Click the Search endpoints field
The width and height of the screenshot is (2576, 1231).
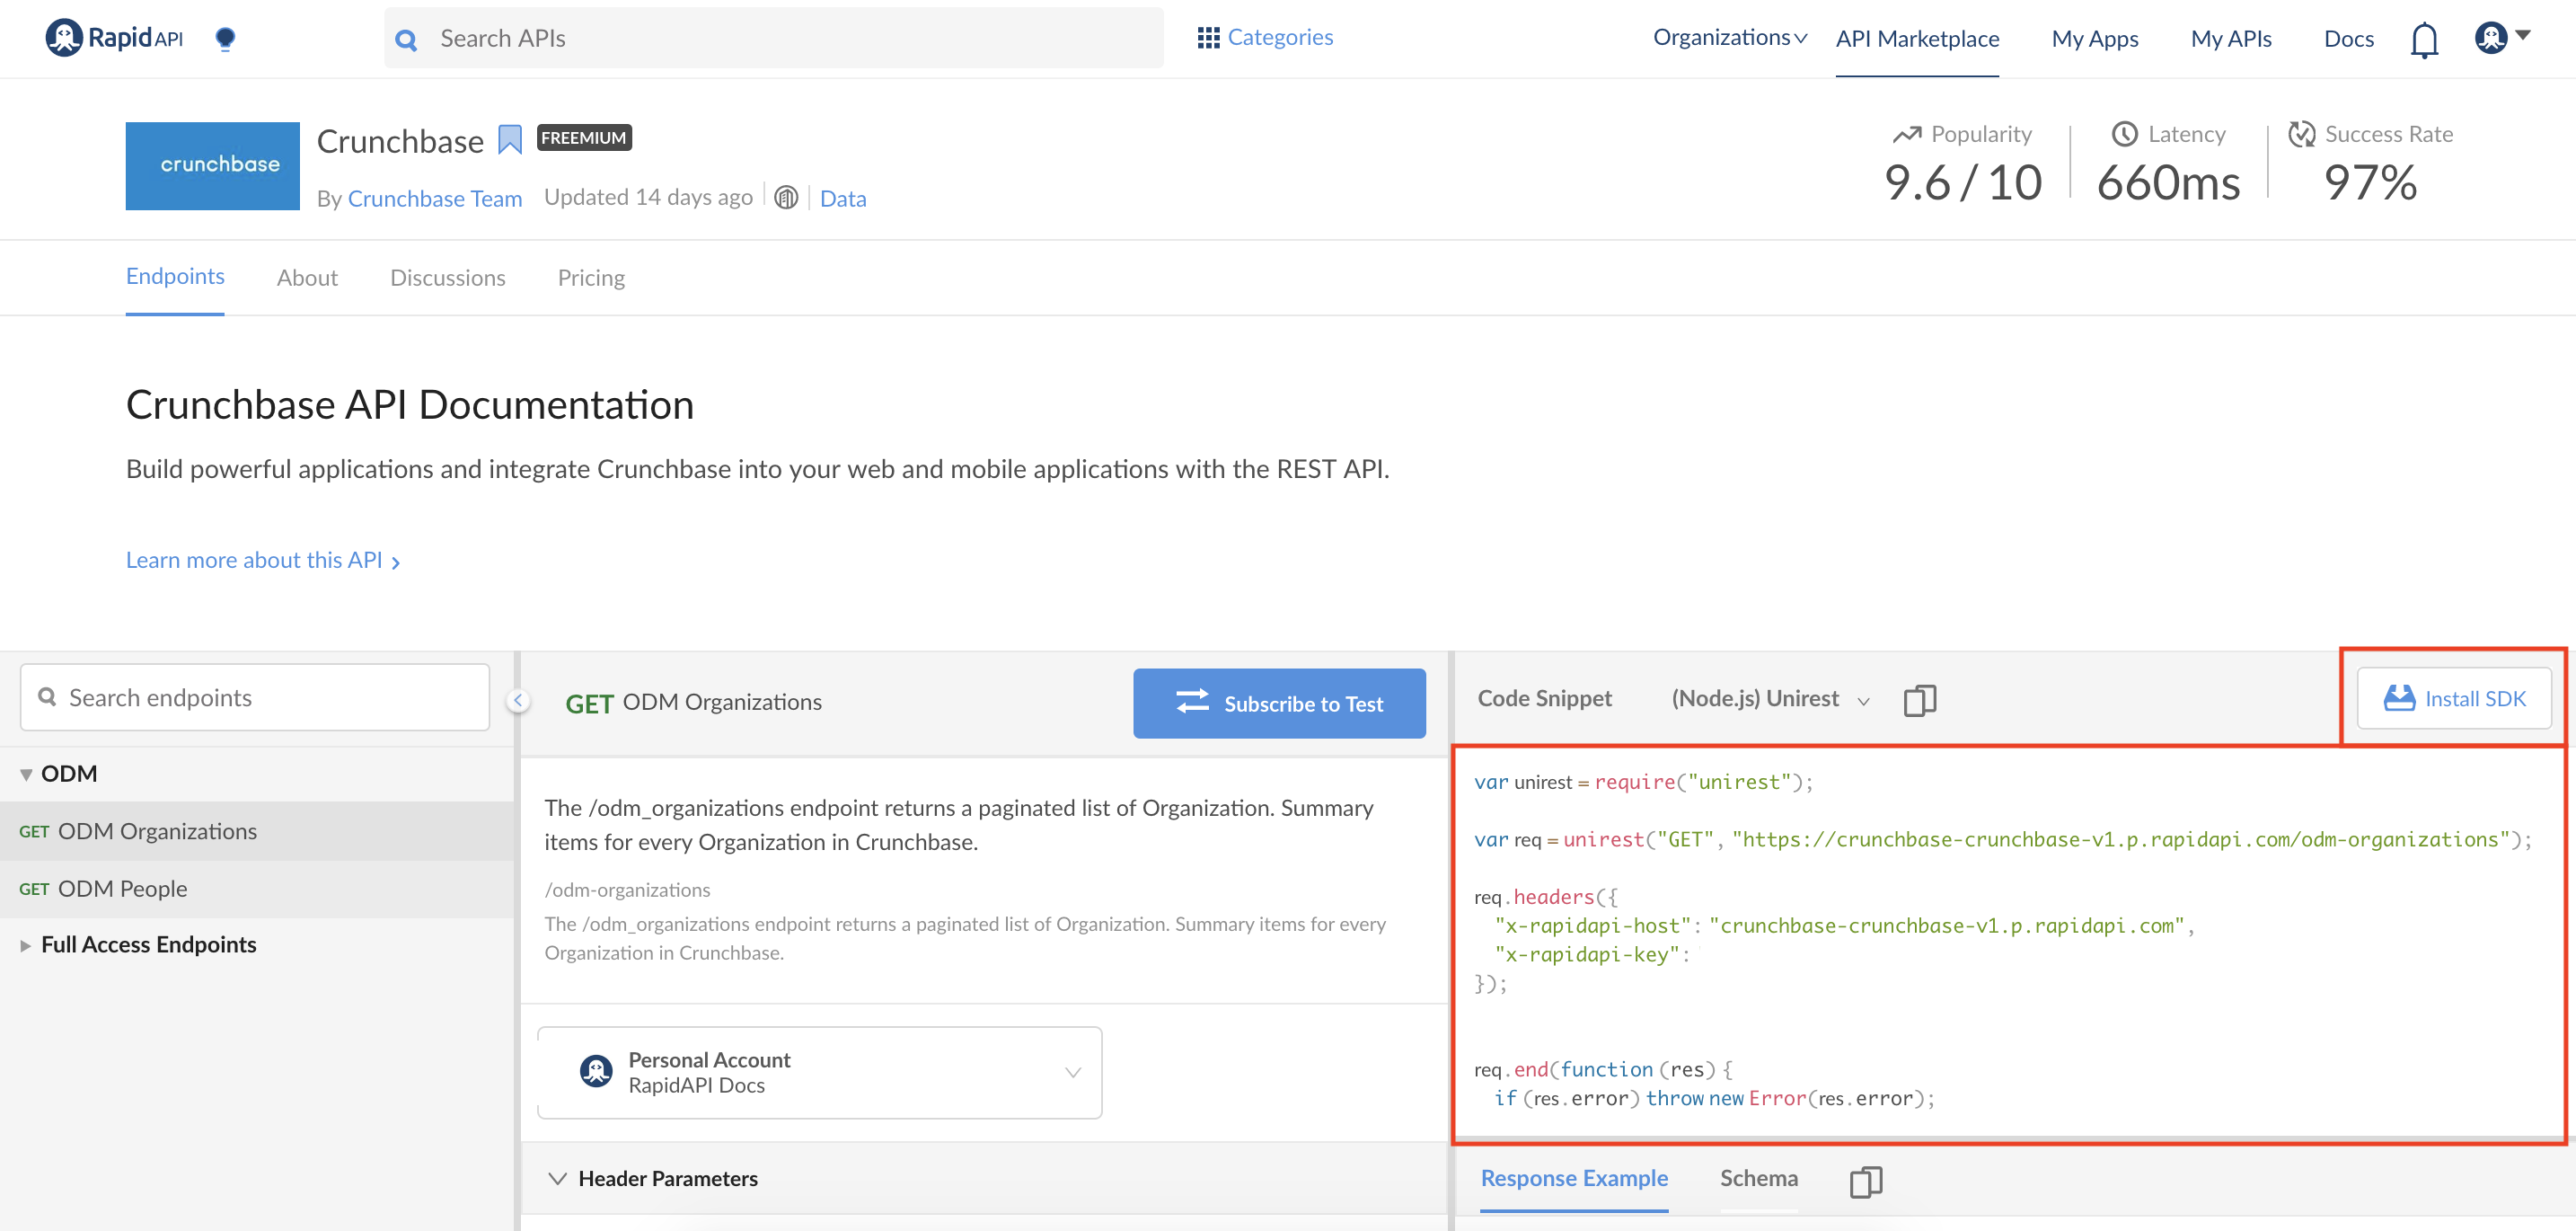coord(255,698)
